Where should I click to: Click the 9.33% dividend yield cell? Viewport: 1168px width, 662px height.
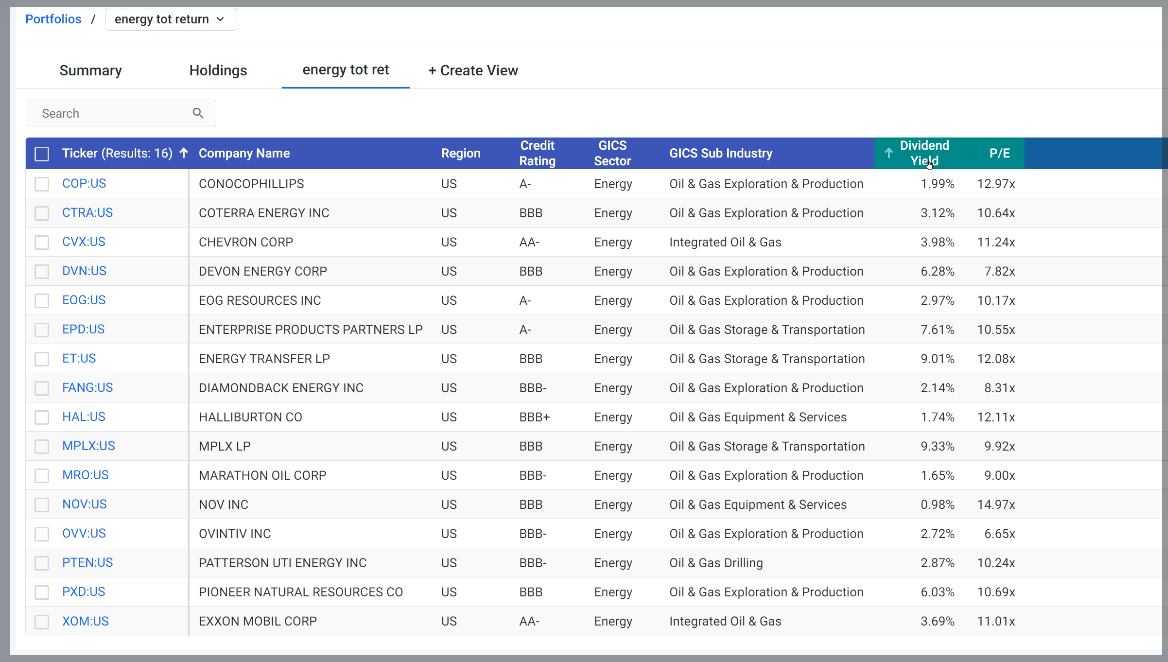point(937,446)
